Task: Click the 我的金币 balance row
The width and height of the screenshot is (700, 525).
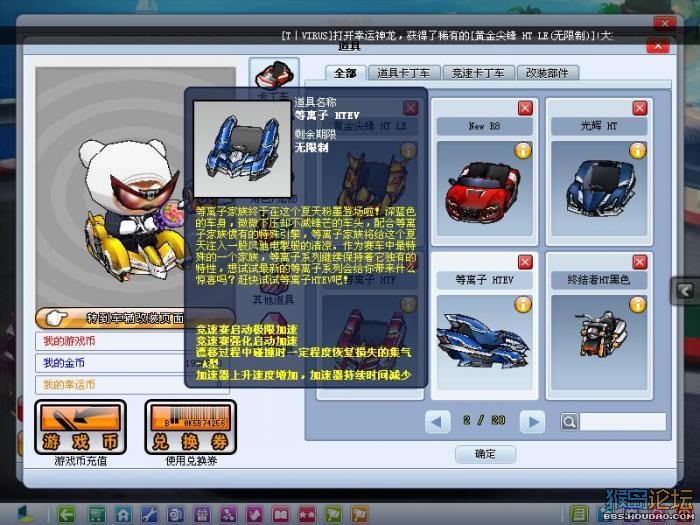Action: click(132, 363)
